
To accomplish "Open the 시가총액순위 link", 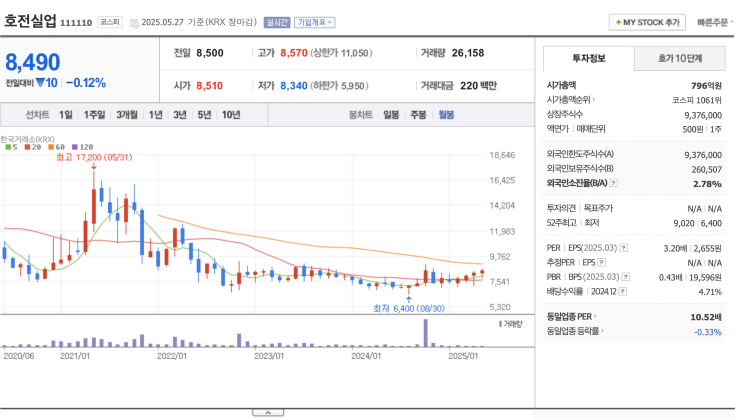I will pyautogui.click(x=571, y=100).
